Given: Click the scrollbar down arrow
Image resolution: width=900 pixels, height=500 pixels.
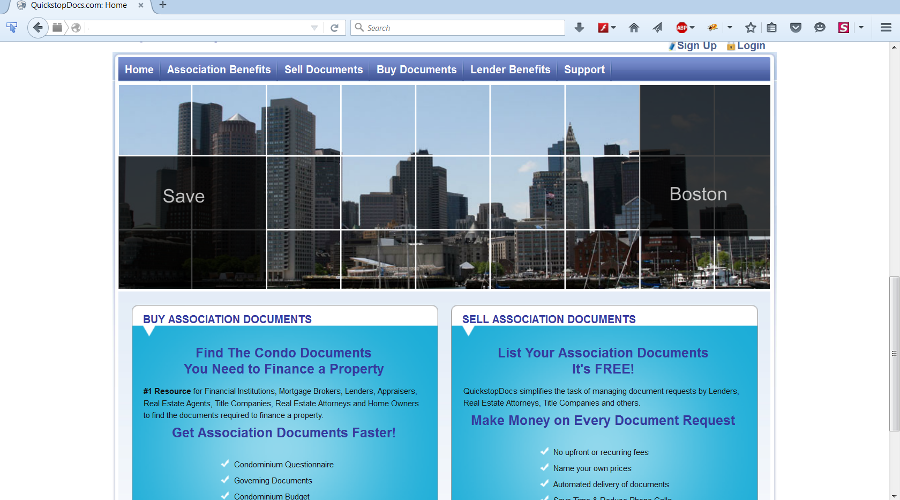Looking at the screenshot, I should pyautogui.click(x=894, y=495).
